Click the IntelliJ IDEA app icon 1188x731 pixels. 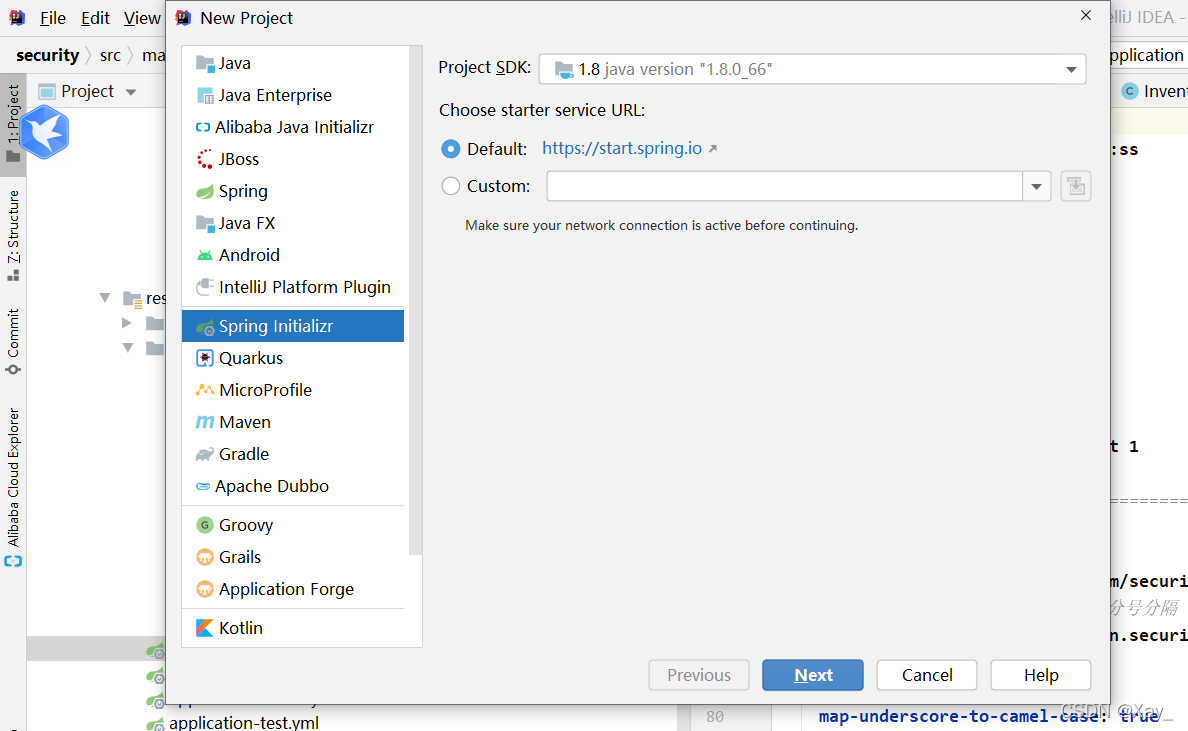17,17
